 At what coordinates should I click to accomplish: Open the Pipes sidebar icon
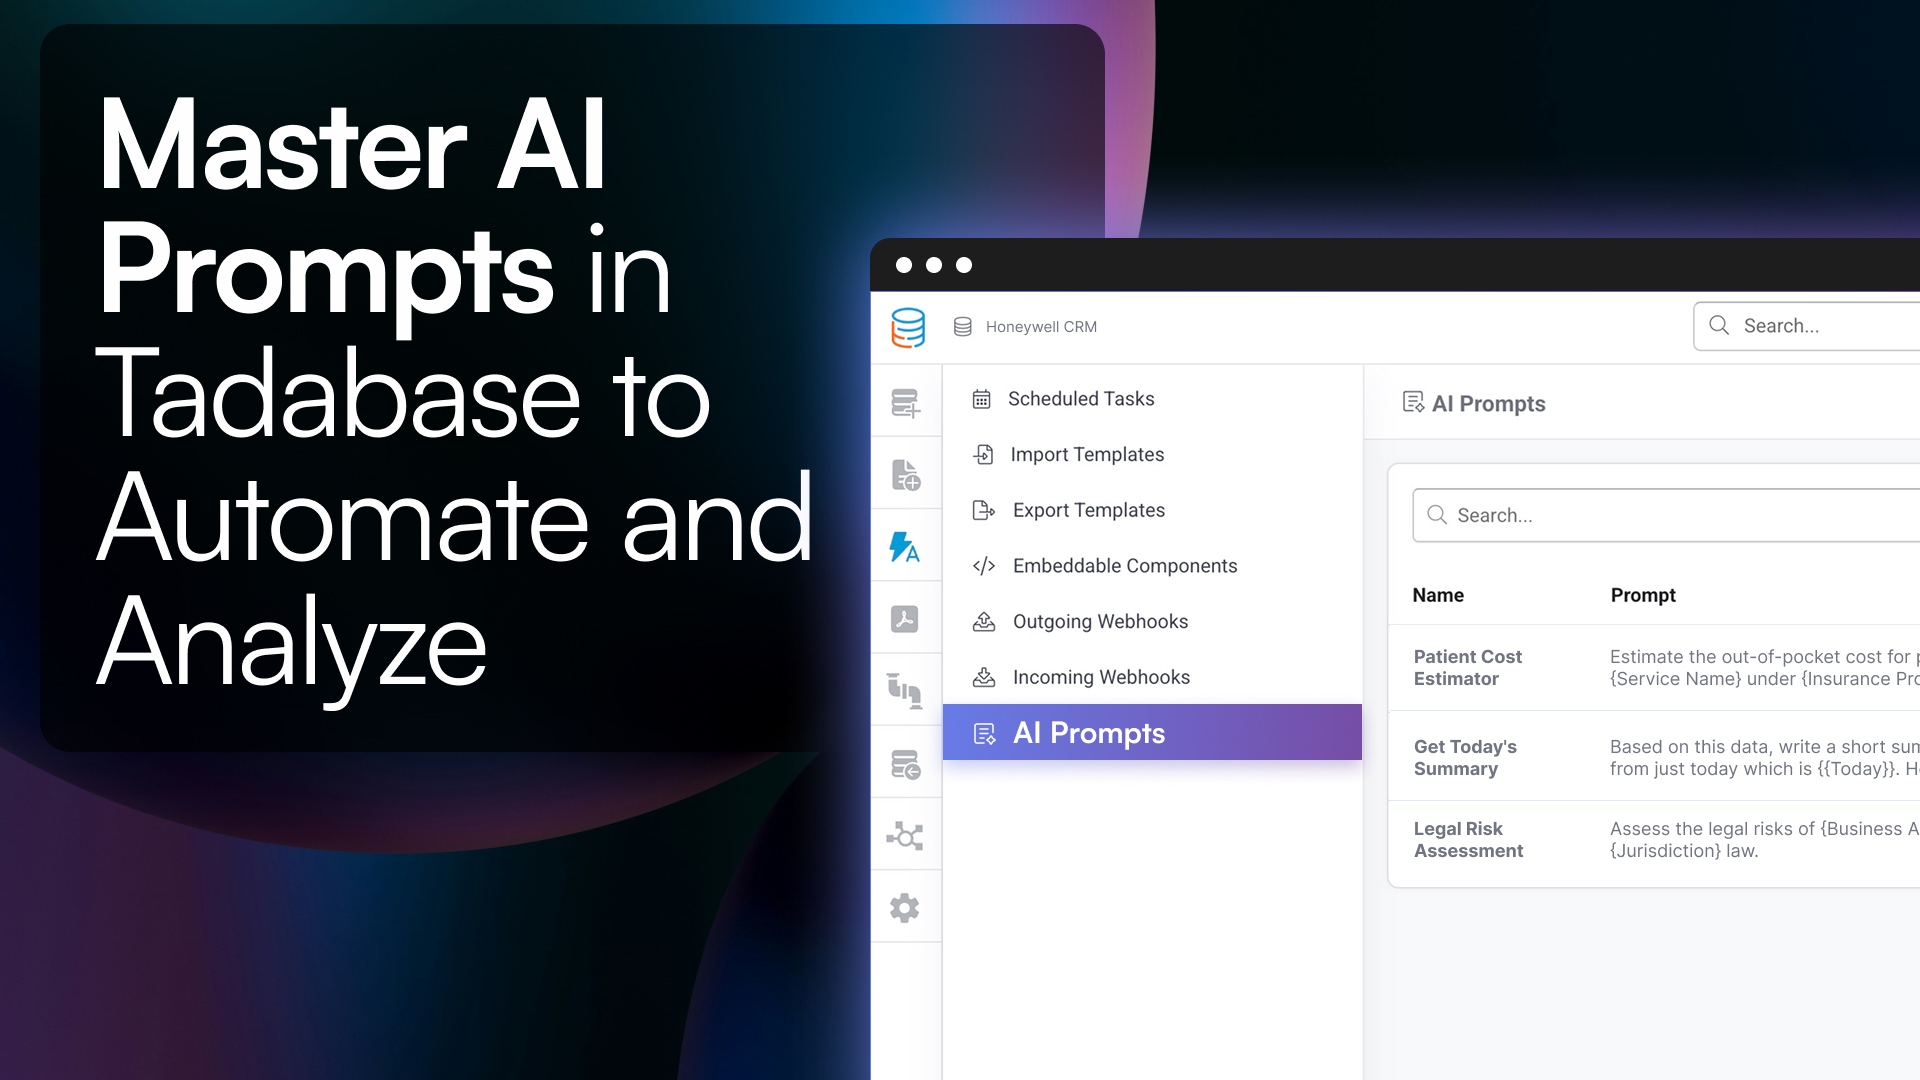(905, 691)
